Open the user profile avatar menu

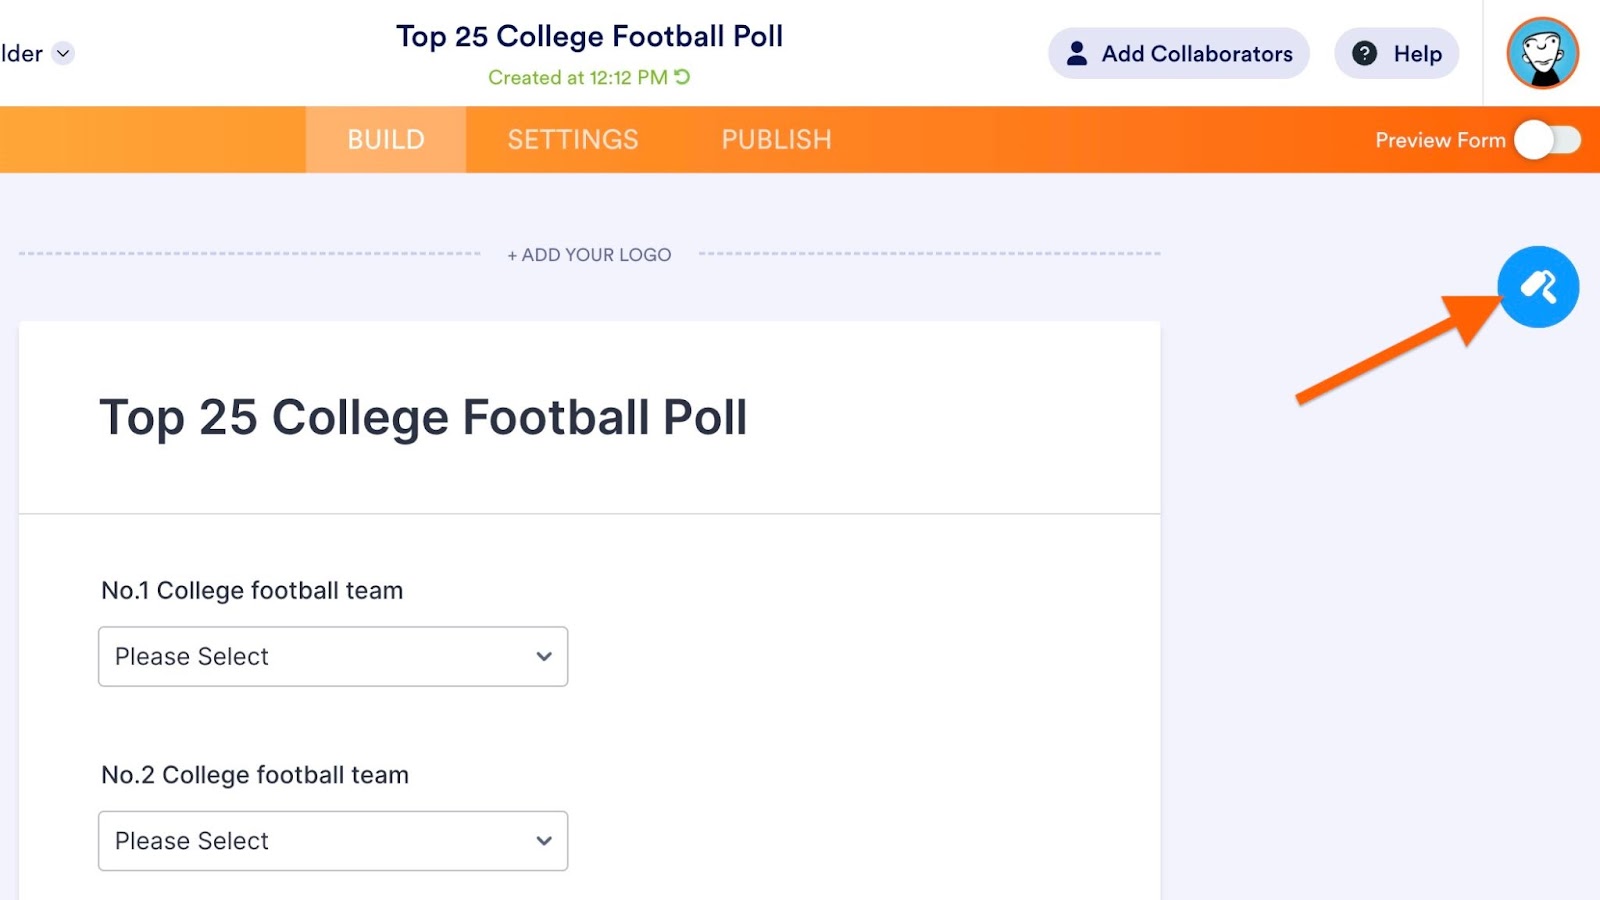[x=1542, y=53]
